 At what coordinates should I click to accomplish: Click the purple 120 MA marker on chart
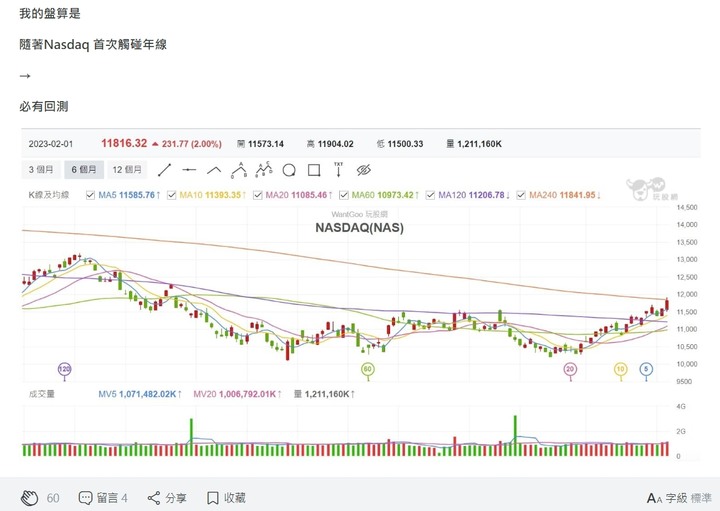point(64,369)
